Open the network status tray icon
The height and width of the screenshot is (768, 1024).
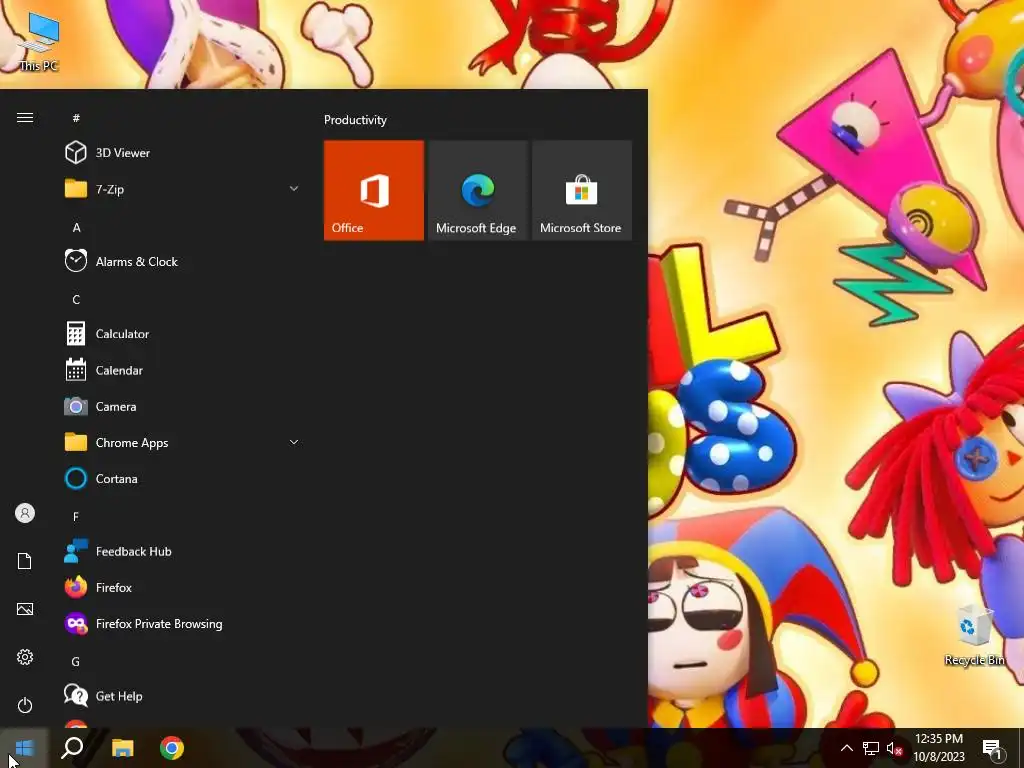tap(871, 748)
